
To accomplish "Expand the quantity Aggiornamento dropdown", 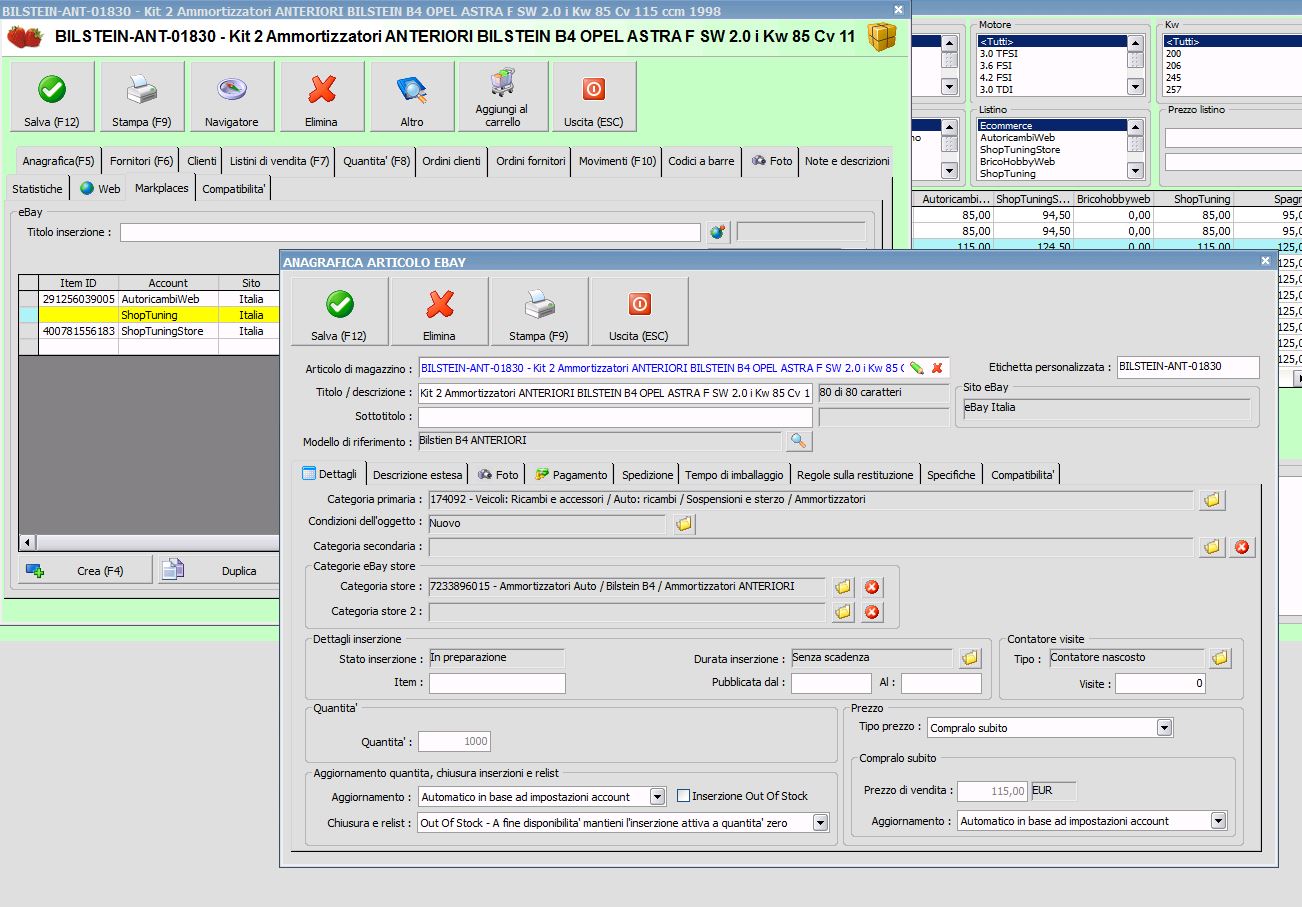I will 657,797.
